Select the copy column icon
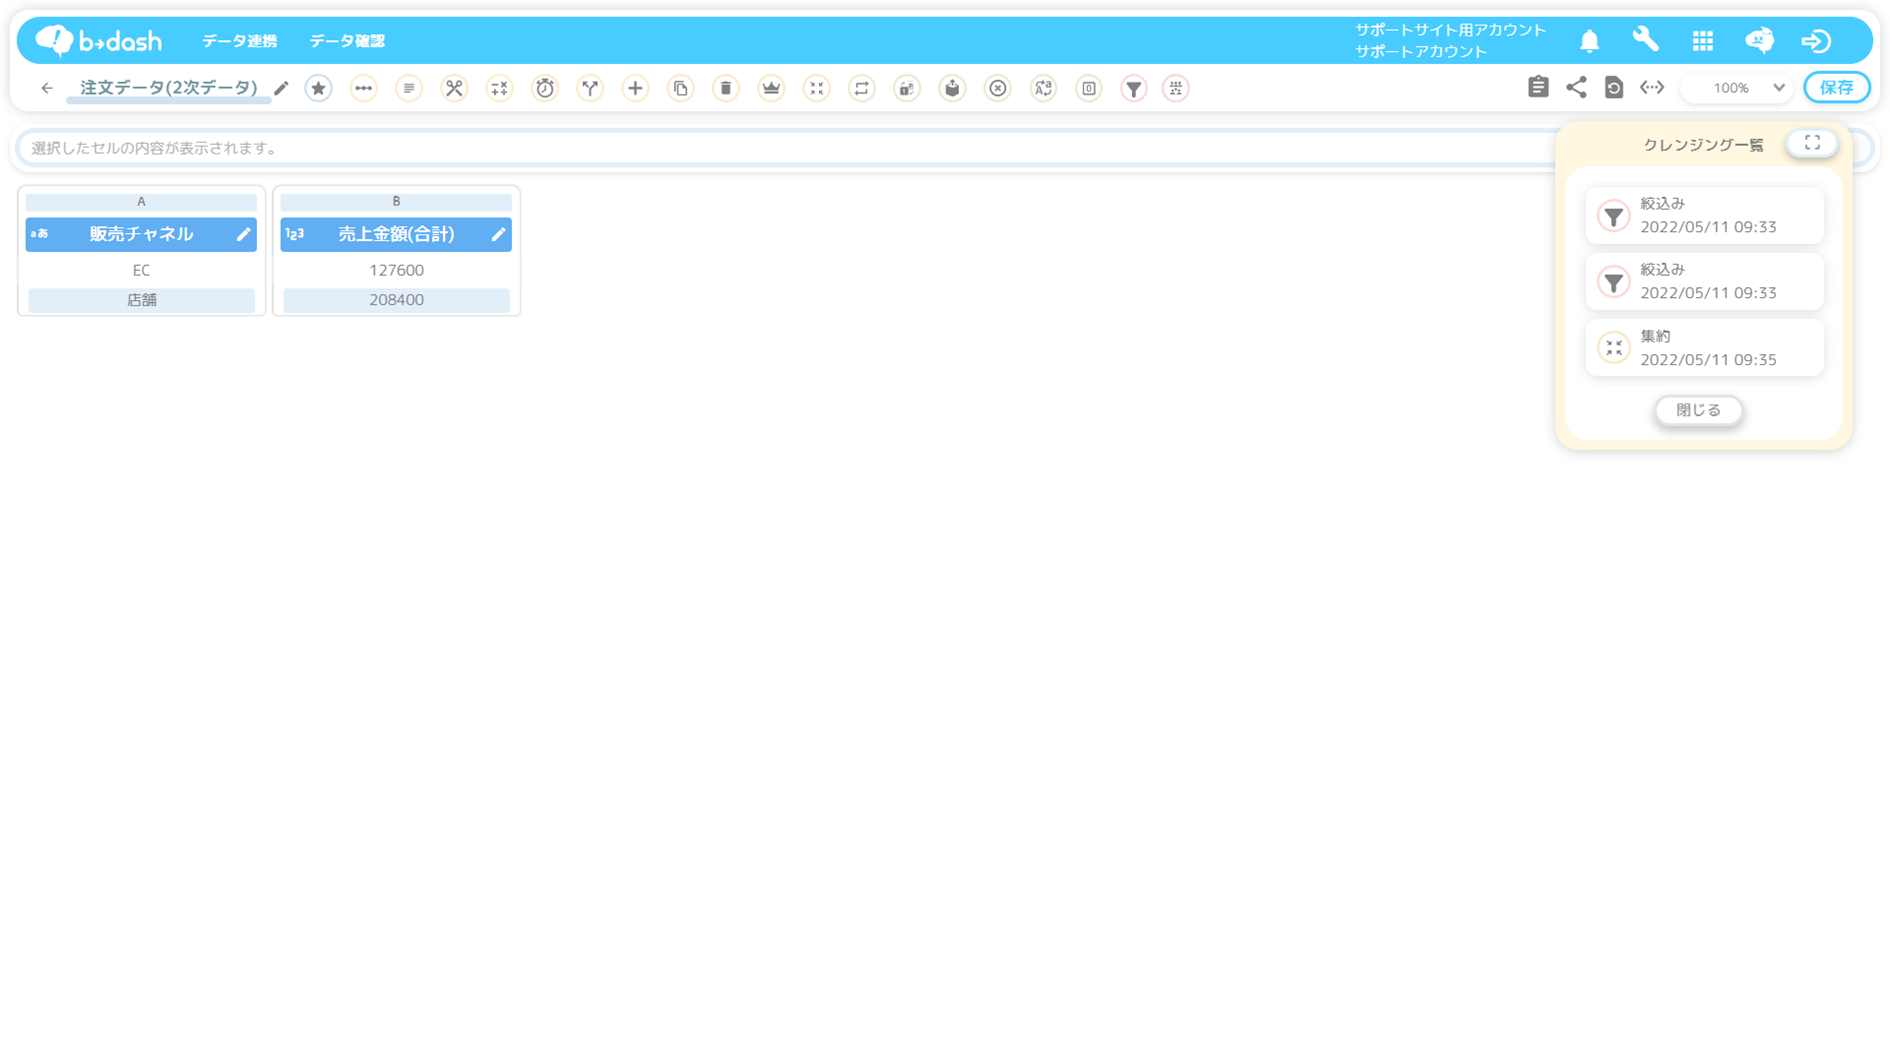The width and height of the screenshot is (1890, 1063). (x=681, y=88)
